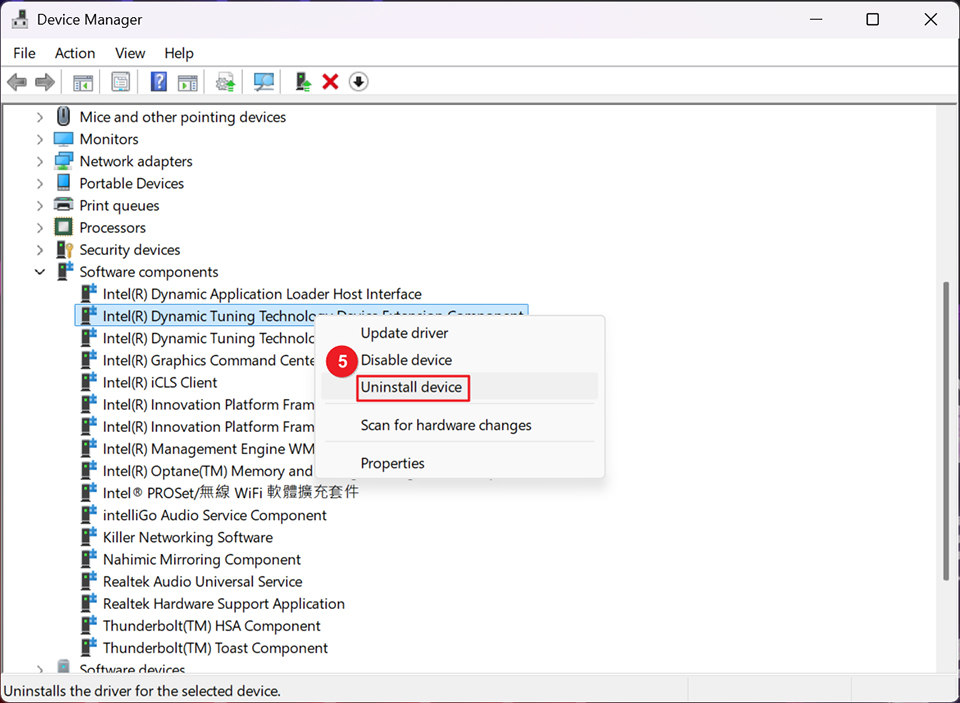Select Intel PROSet WiFi software extension entry

[231, 492]
